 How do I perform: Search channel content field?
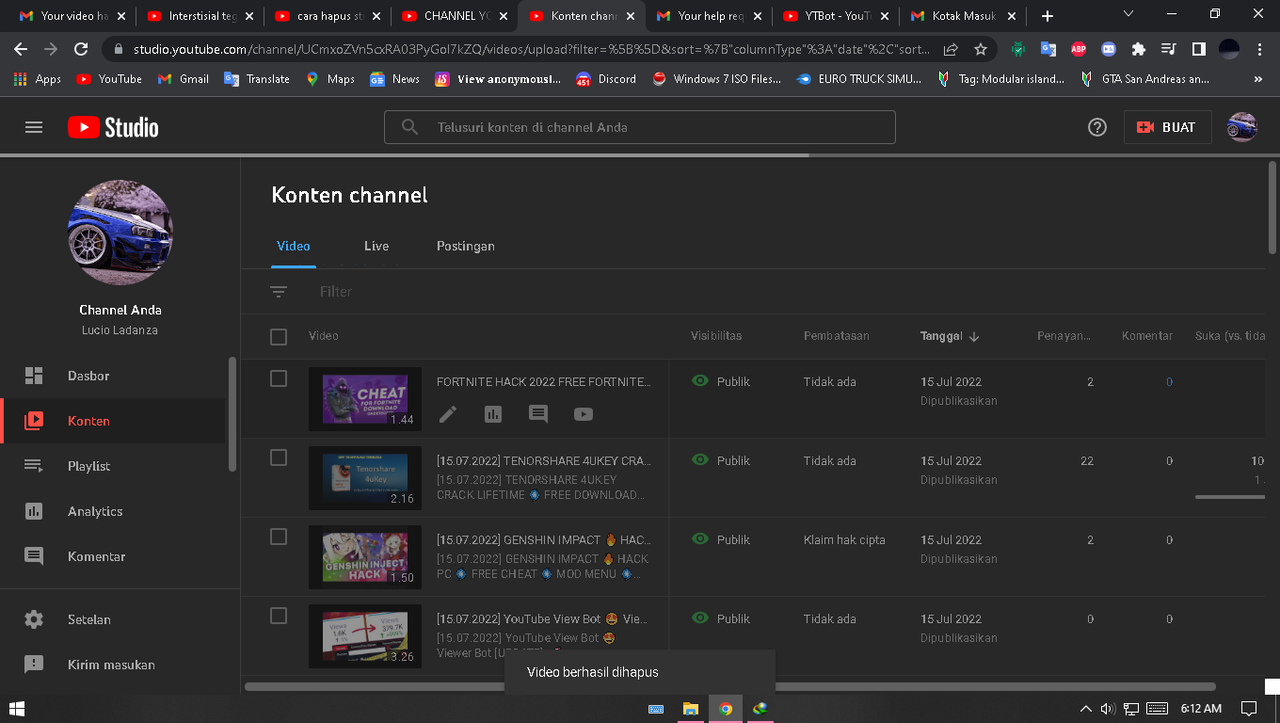tap(640, 127)
